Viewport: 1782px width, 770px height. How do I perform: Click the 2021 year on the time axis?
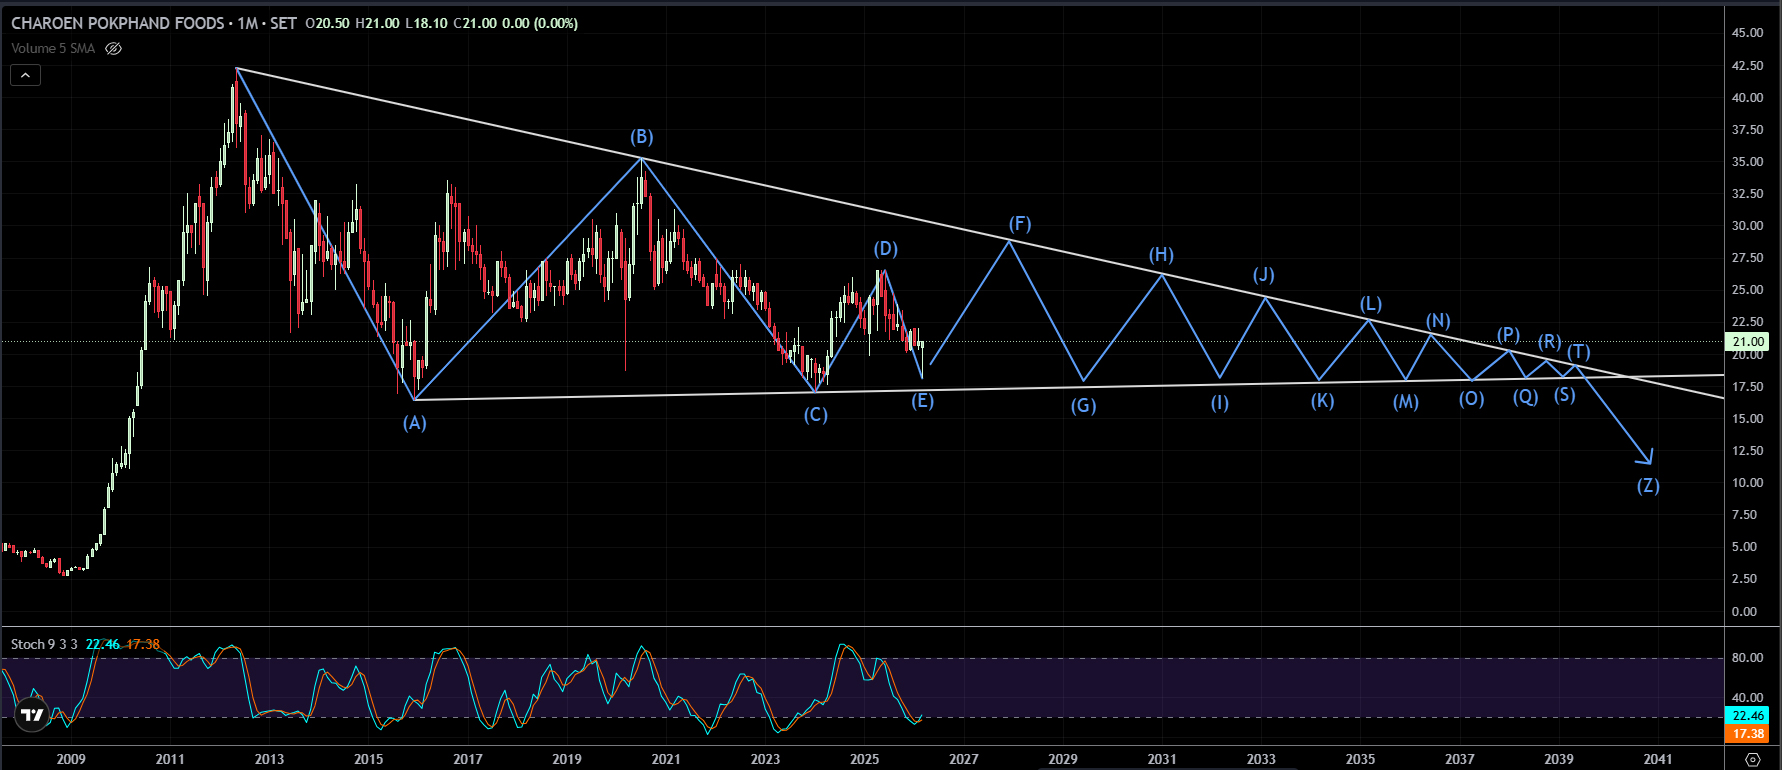click(x=666, y=759)
